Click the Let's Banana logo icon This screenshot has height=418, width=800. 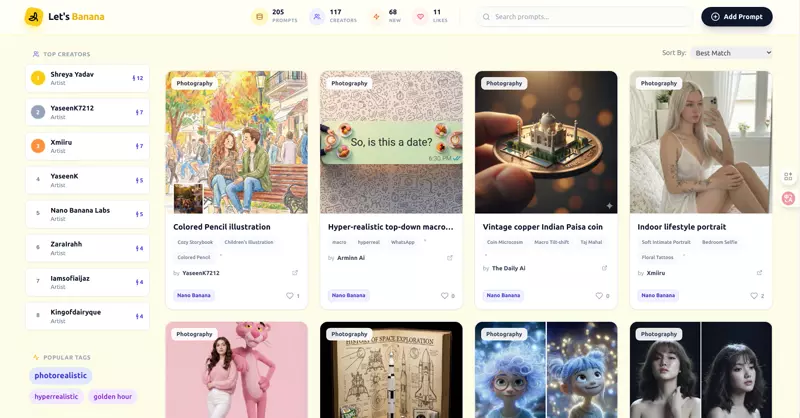pos(34,17)
